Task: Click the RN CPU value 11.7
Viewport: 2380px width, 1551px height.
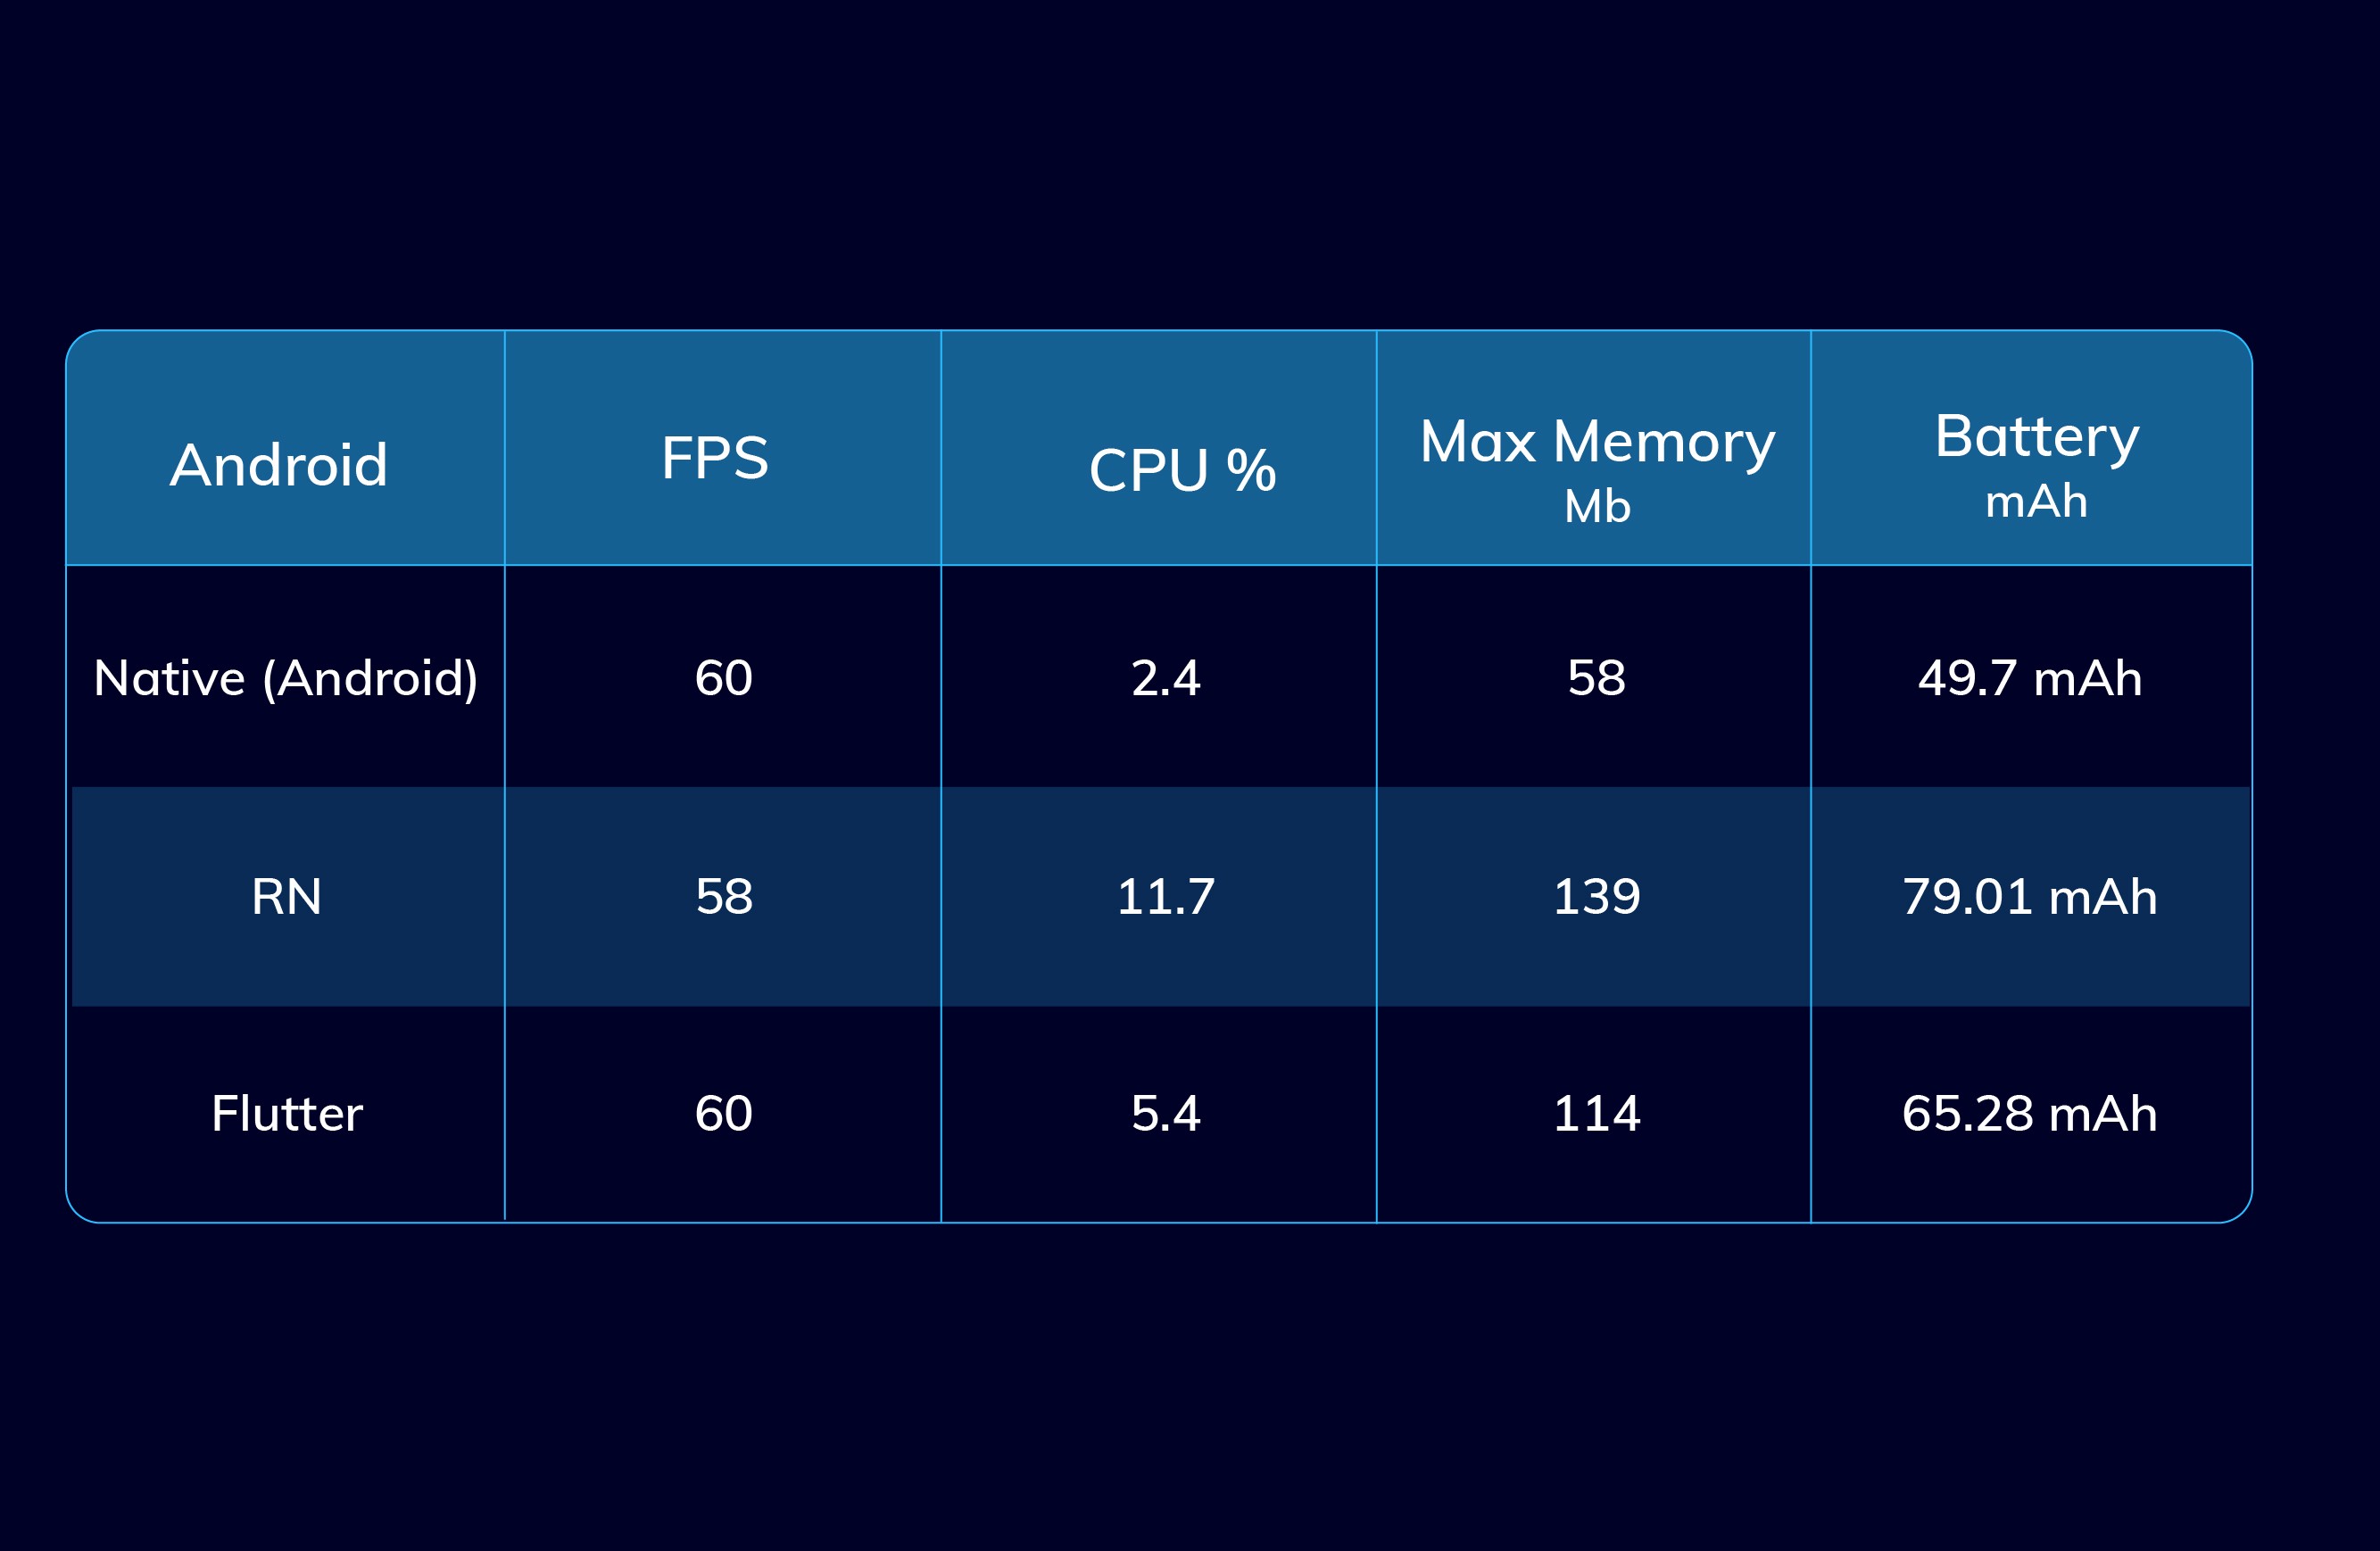Action: point(1165,896)
